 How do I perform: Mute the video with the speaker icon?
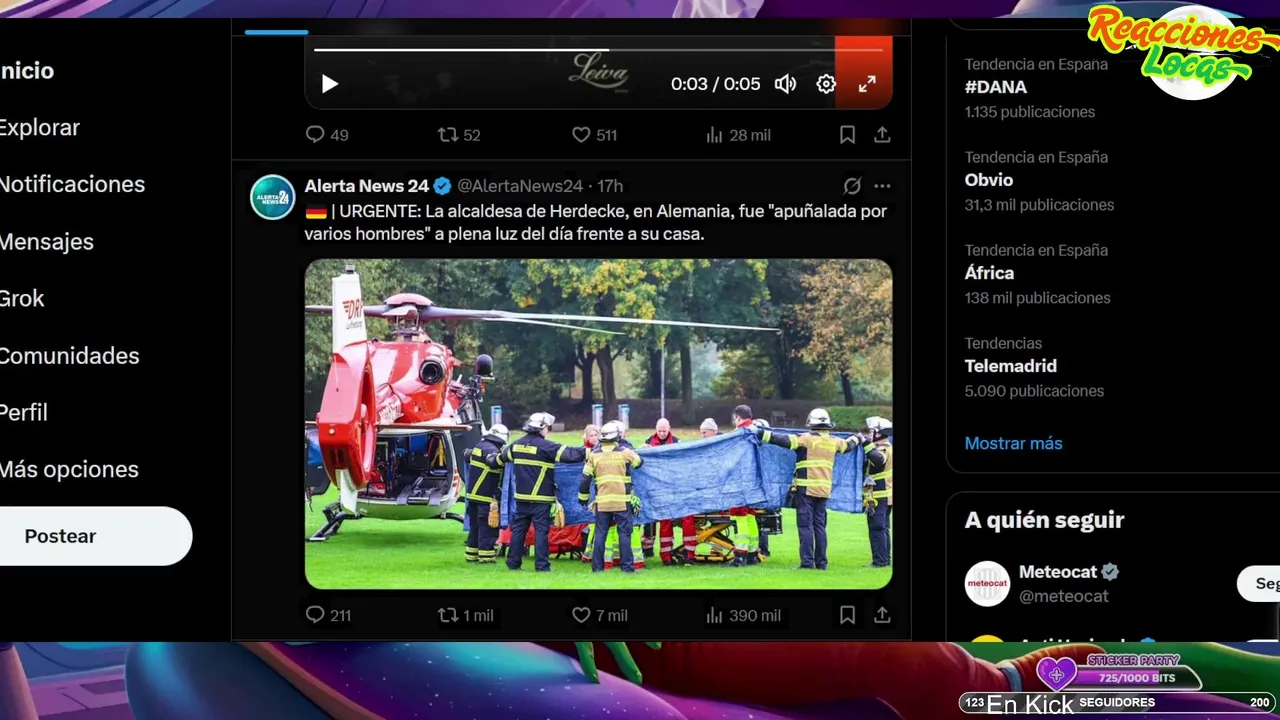786,84
